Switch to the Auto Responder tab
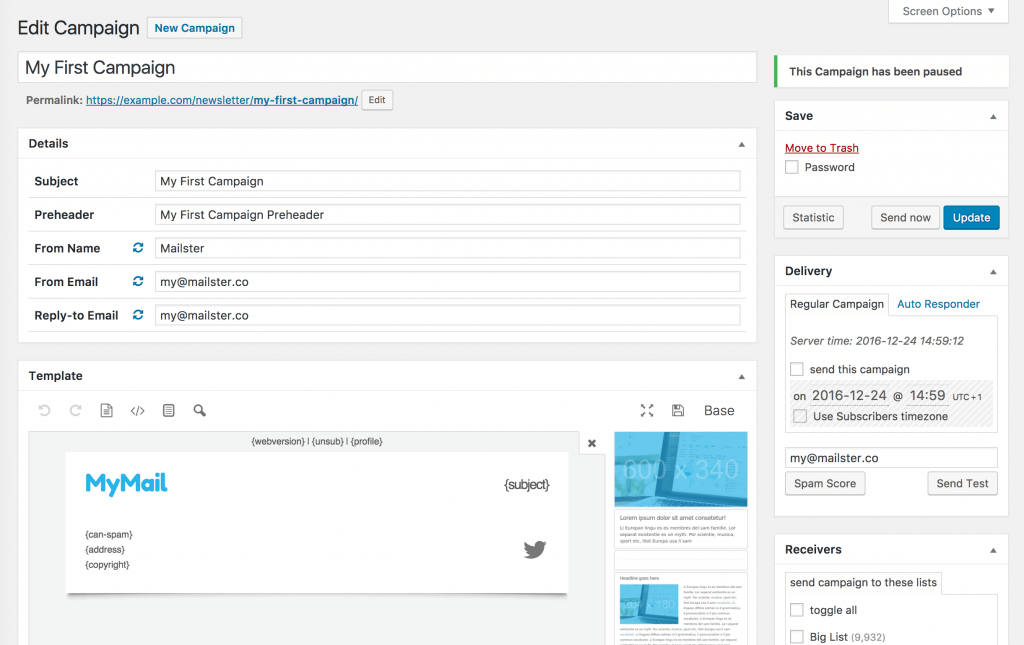The width and height of the screenshot is (1024, 645). click(x=940, y=304)
